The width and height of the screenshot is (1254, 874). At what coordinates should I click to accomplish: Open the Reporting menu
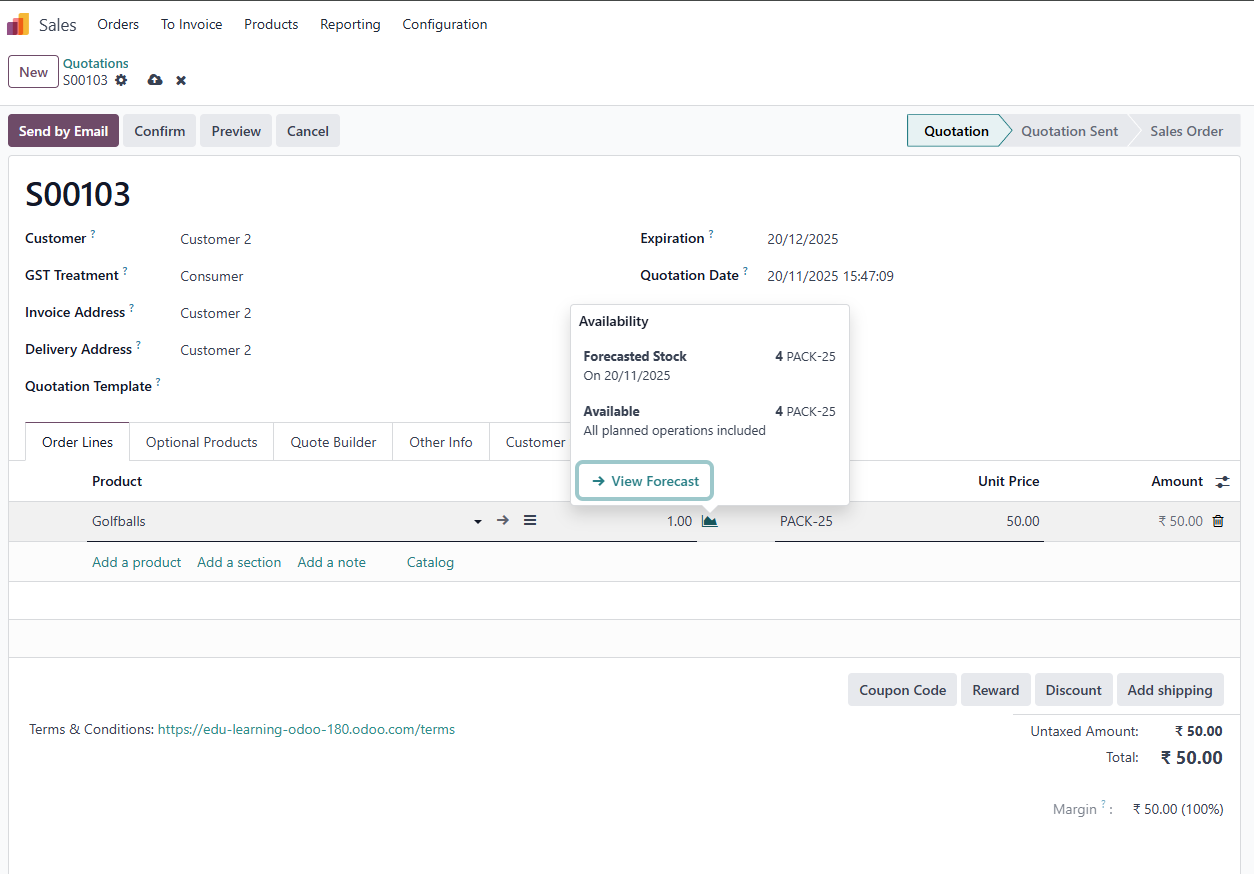pos(350,24)
